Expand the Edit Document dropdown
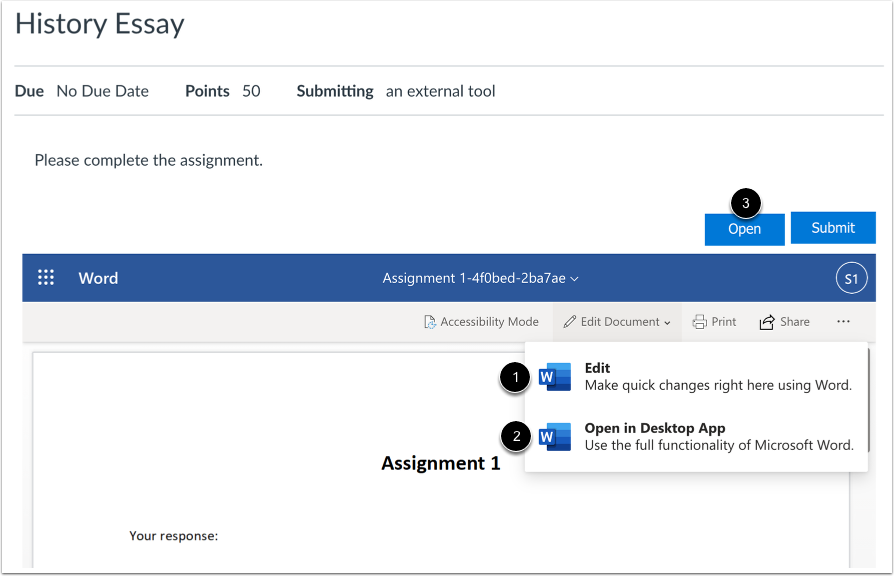 617,321
